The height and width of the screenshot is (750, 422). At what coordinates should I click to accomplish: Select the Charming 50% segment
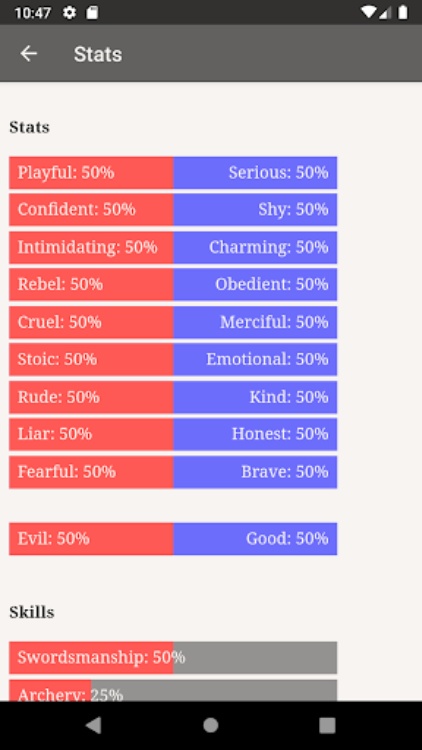[x=255, y=247]
